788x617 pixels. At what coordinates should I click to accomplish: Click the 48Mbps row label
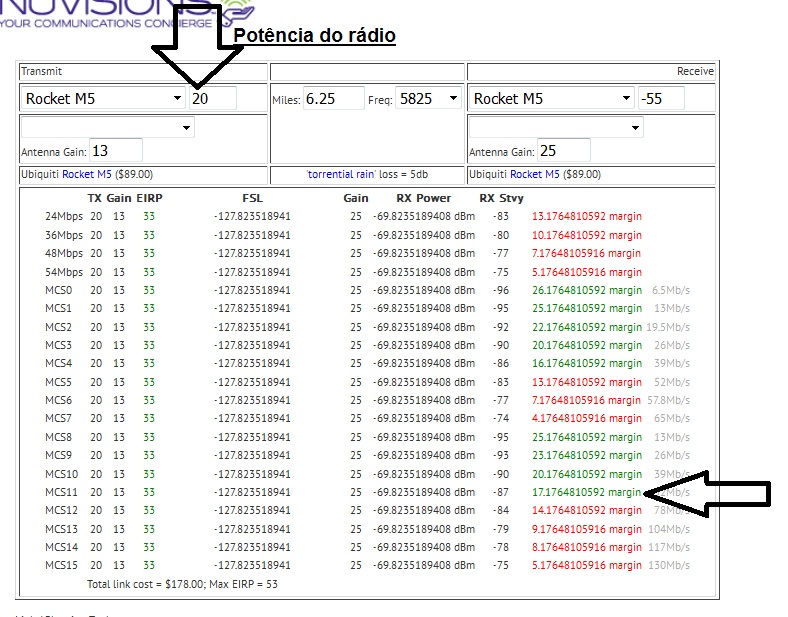click(64, 253)
